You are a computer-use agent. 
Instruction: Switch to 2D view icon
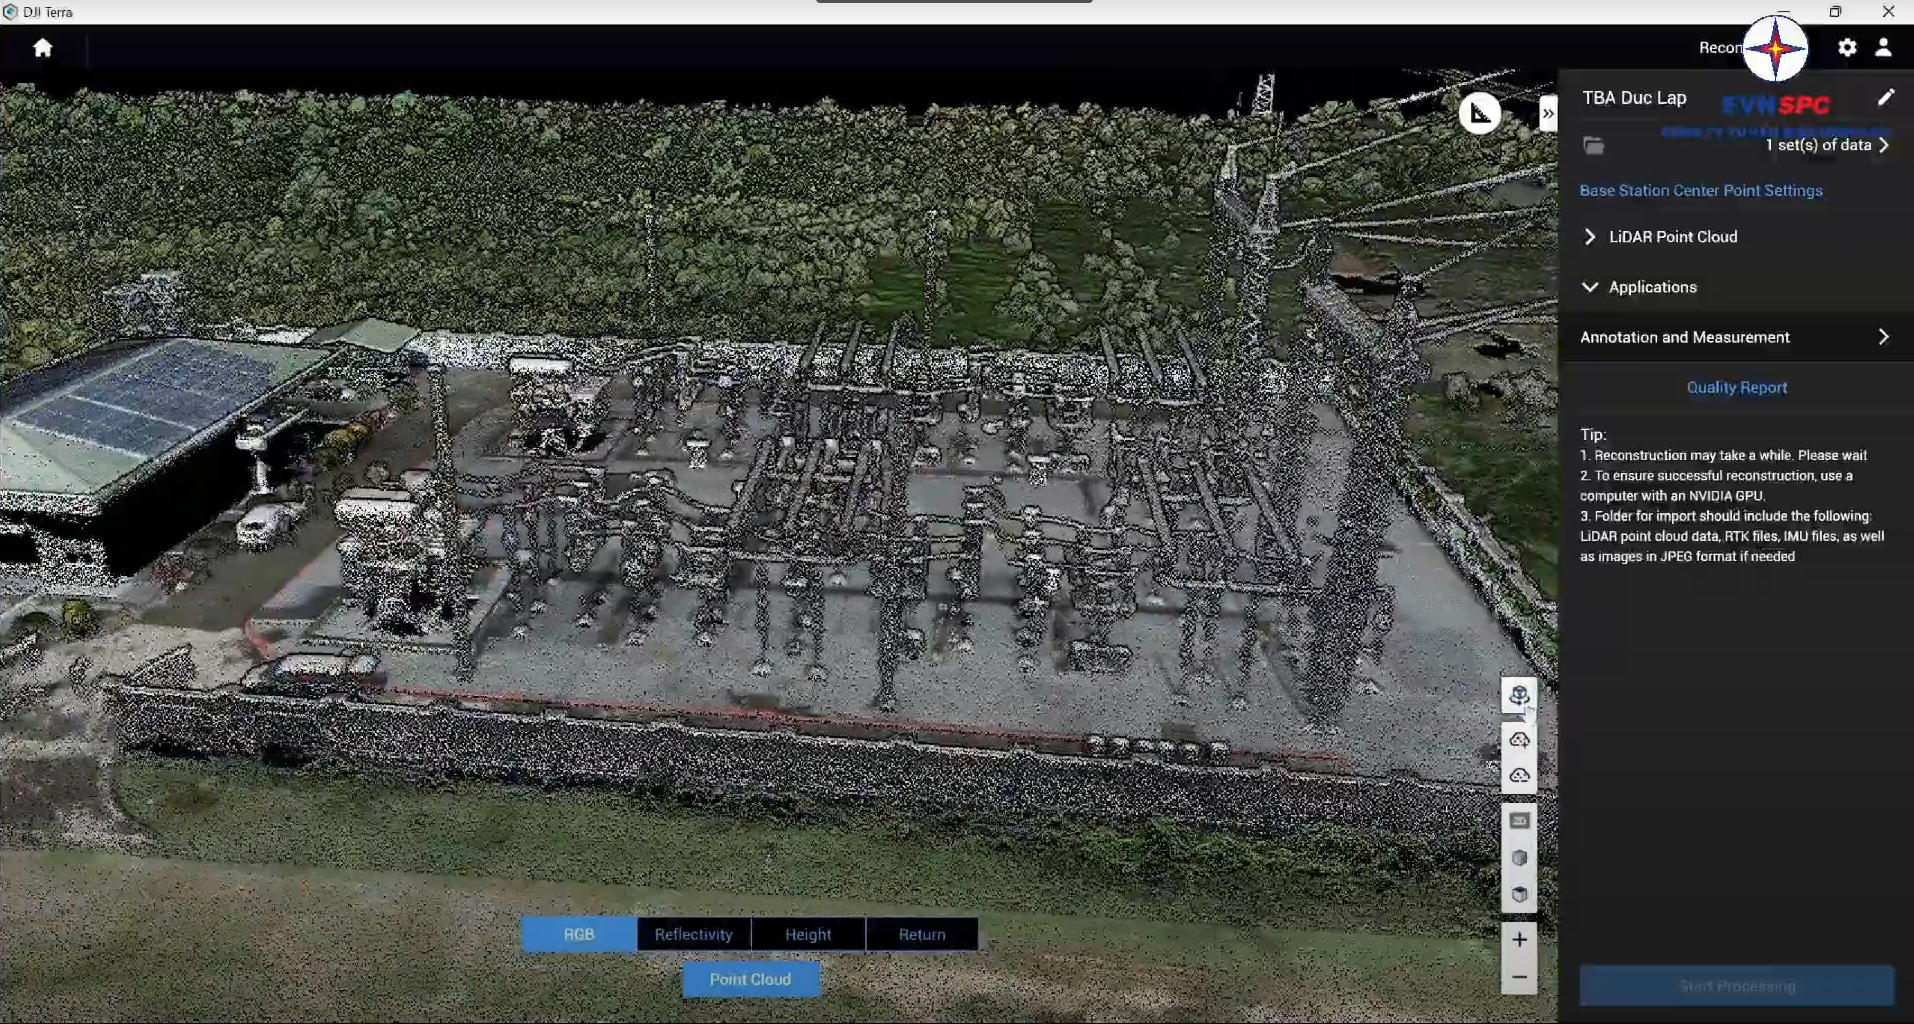coord(1519,821)
